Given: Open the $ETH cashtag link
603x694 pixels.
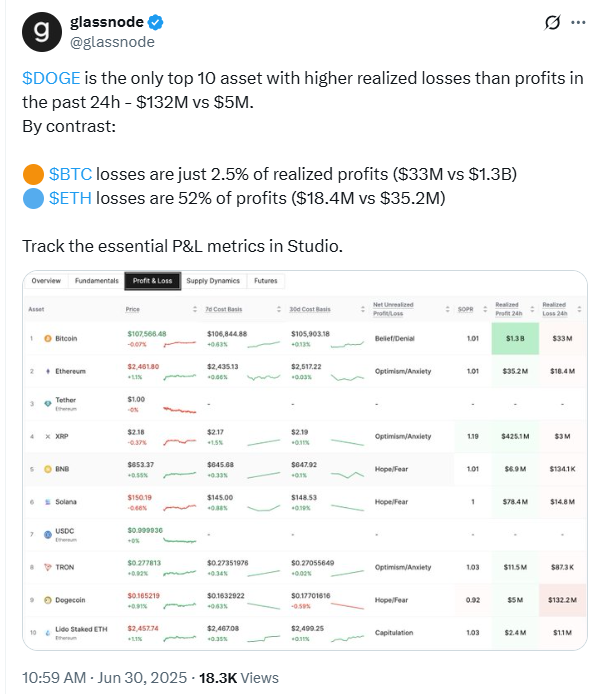Looking at the screenshot, I should 72,197.
